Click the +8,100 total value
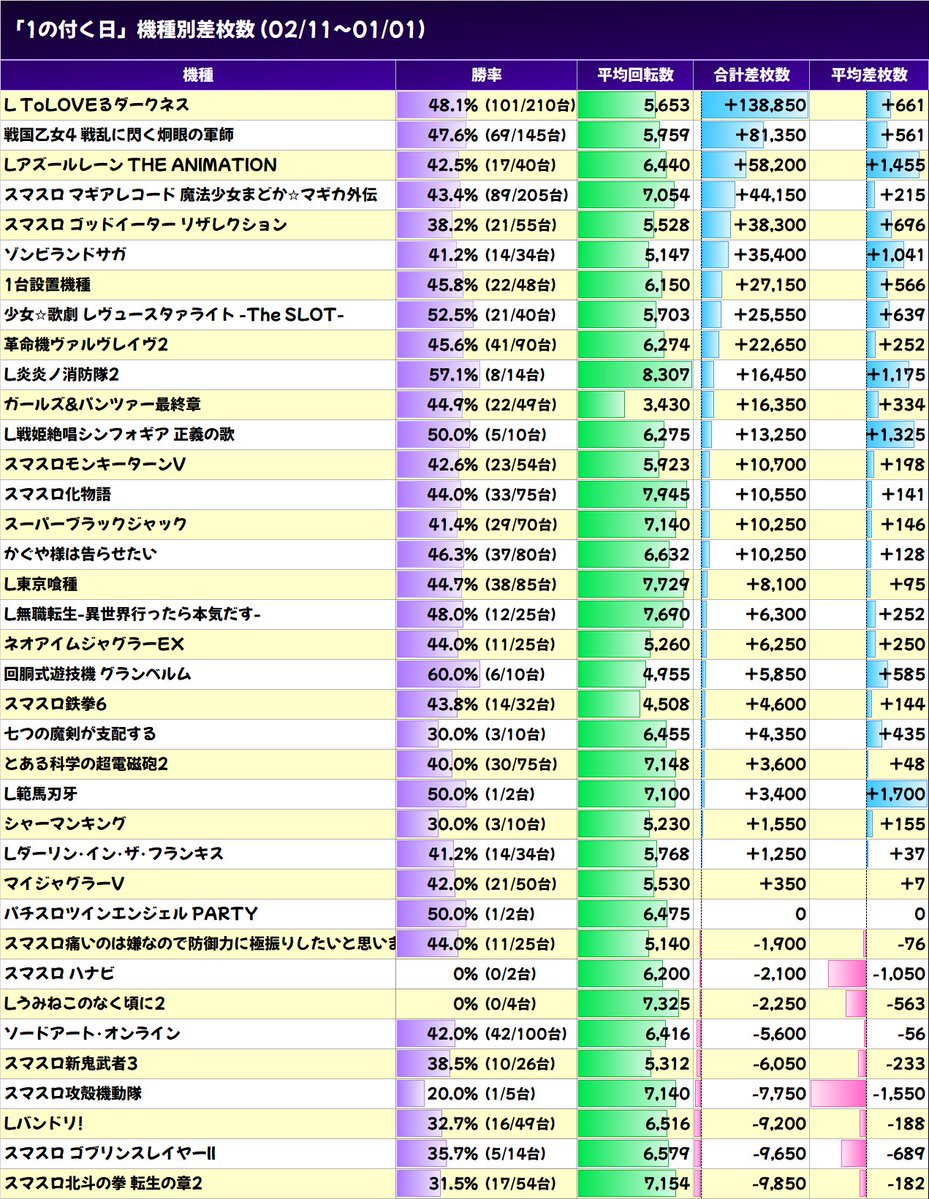The width and height of the screenshot is (929, 1199). click(776, 584)
